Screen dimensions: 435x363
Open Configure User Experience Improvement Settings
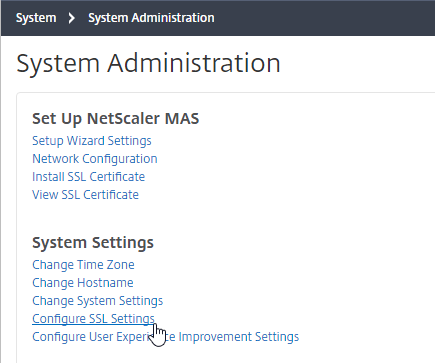[166, 337]
